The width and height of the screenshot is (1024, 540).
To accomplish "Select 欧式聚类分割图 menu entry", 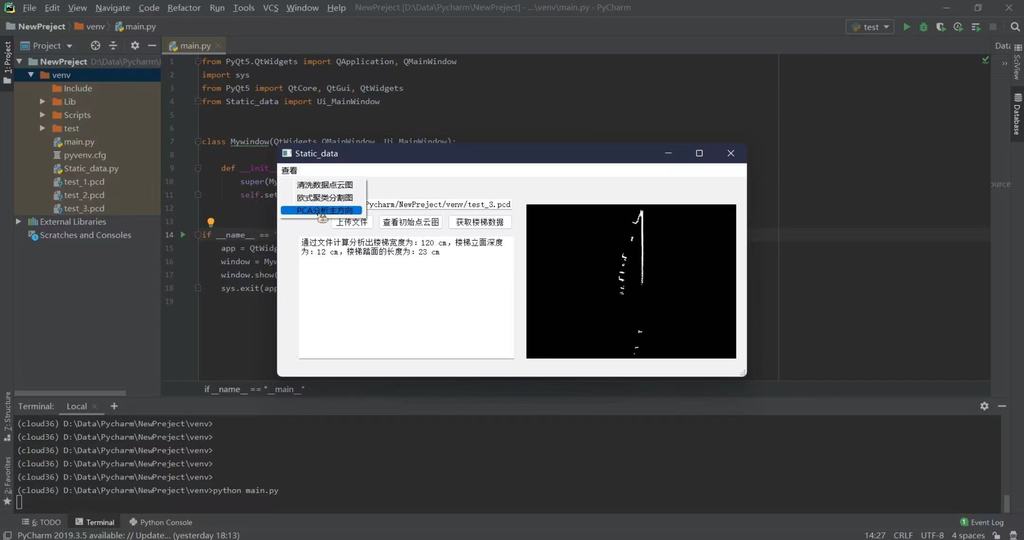I will 324,198.
